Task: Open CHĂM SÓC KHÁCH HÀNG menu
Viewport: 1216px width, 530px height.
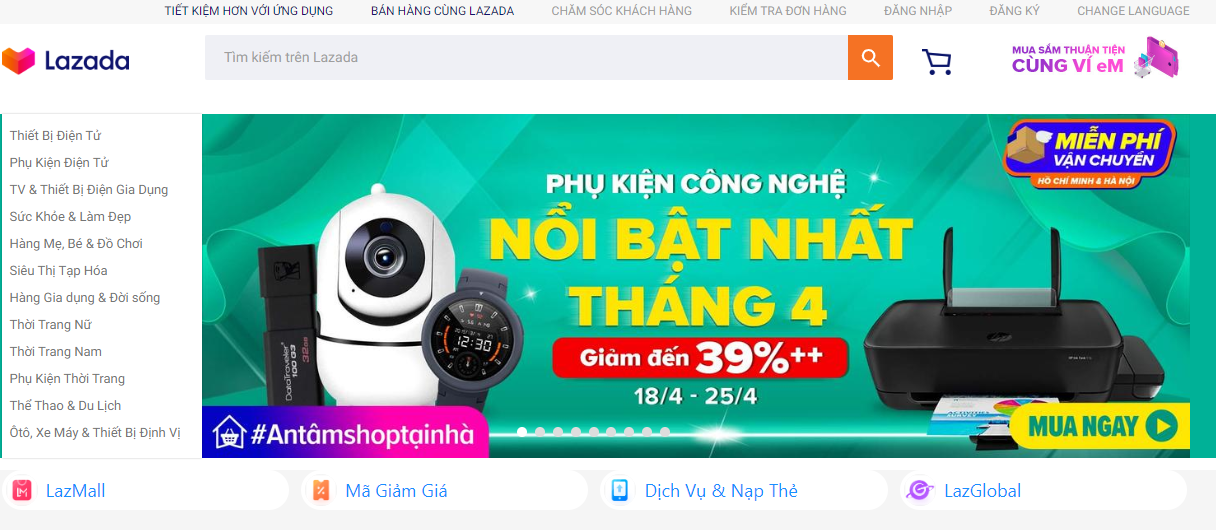Action: [x=621, y=11]
